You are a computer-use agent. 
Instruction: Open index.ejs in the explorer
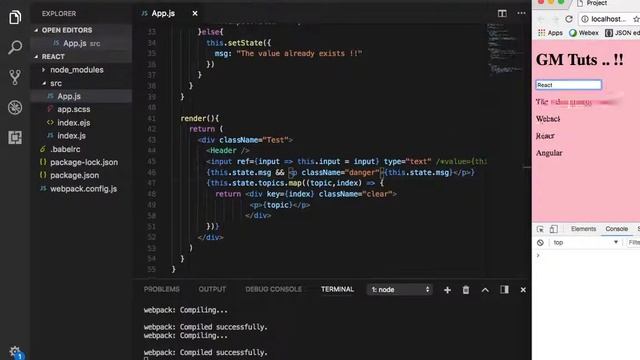(x=73, y=122)
